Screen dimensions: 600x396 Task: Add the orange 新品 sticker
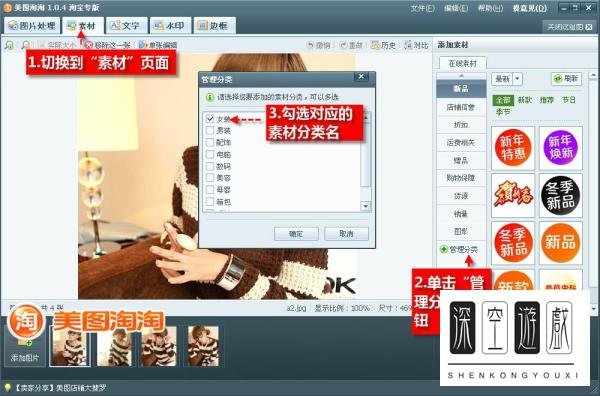coord(561,243)
